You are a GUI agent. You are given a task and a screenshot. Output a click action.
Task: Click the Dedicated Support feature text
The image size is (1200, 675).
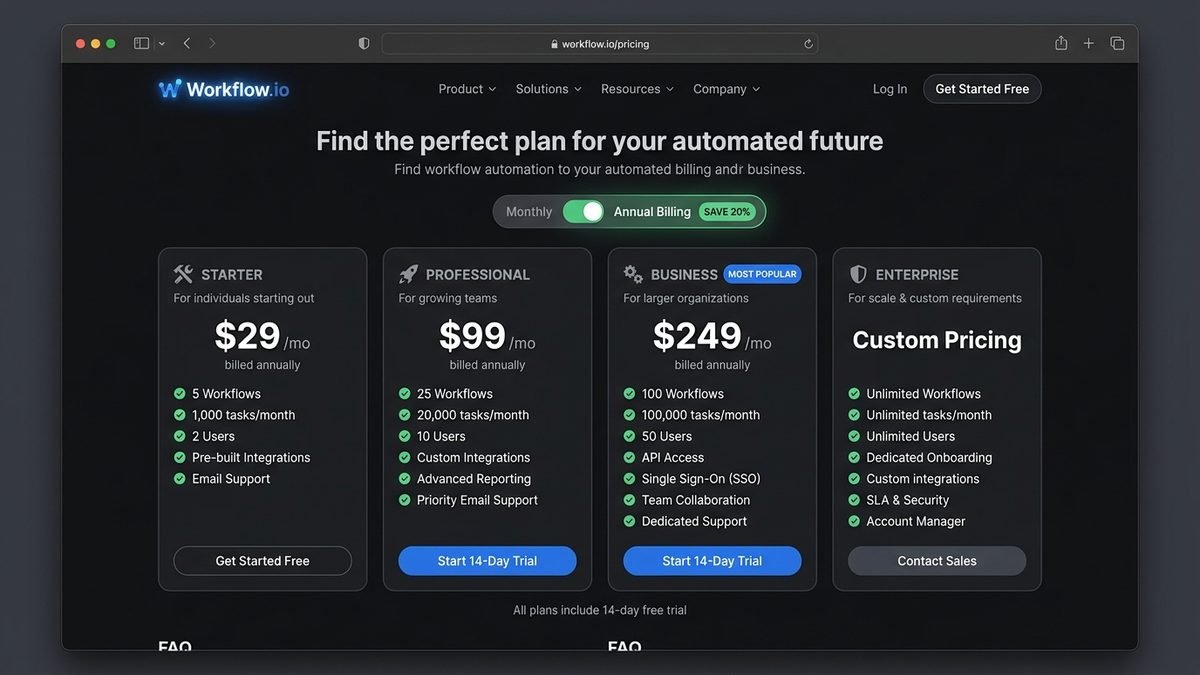[695, 521]
